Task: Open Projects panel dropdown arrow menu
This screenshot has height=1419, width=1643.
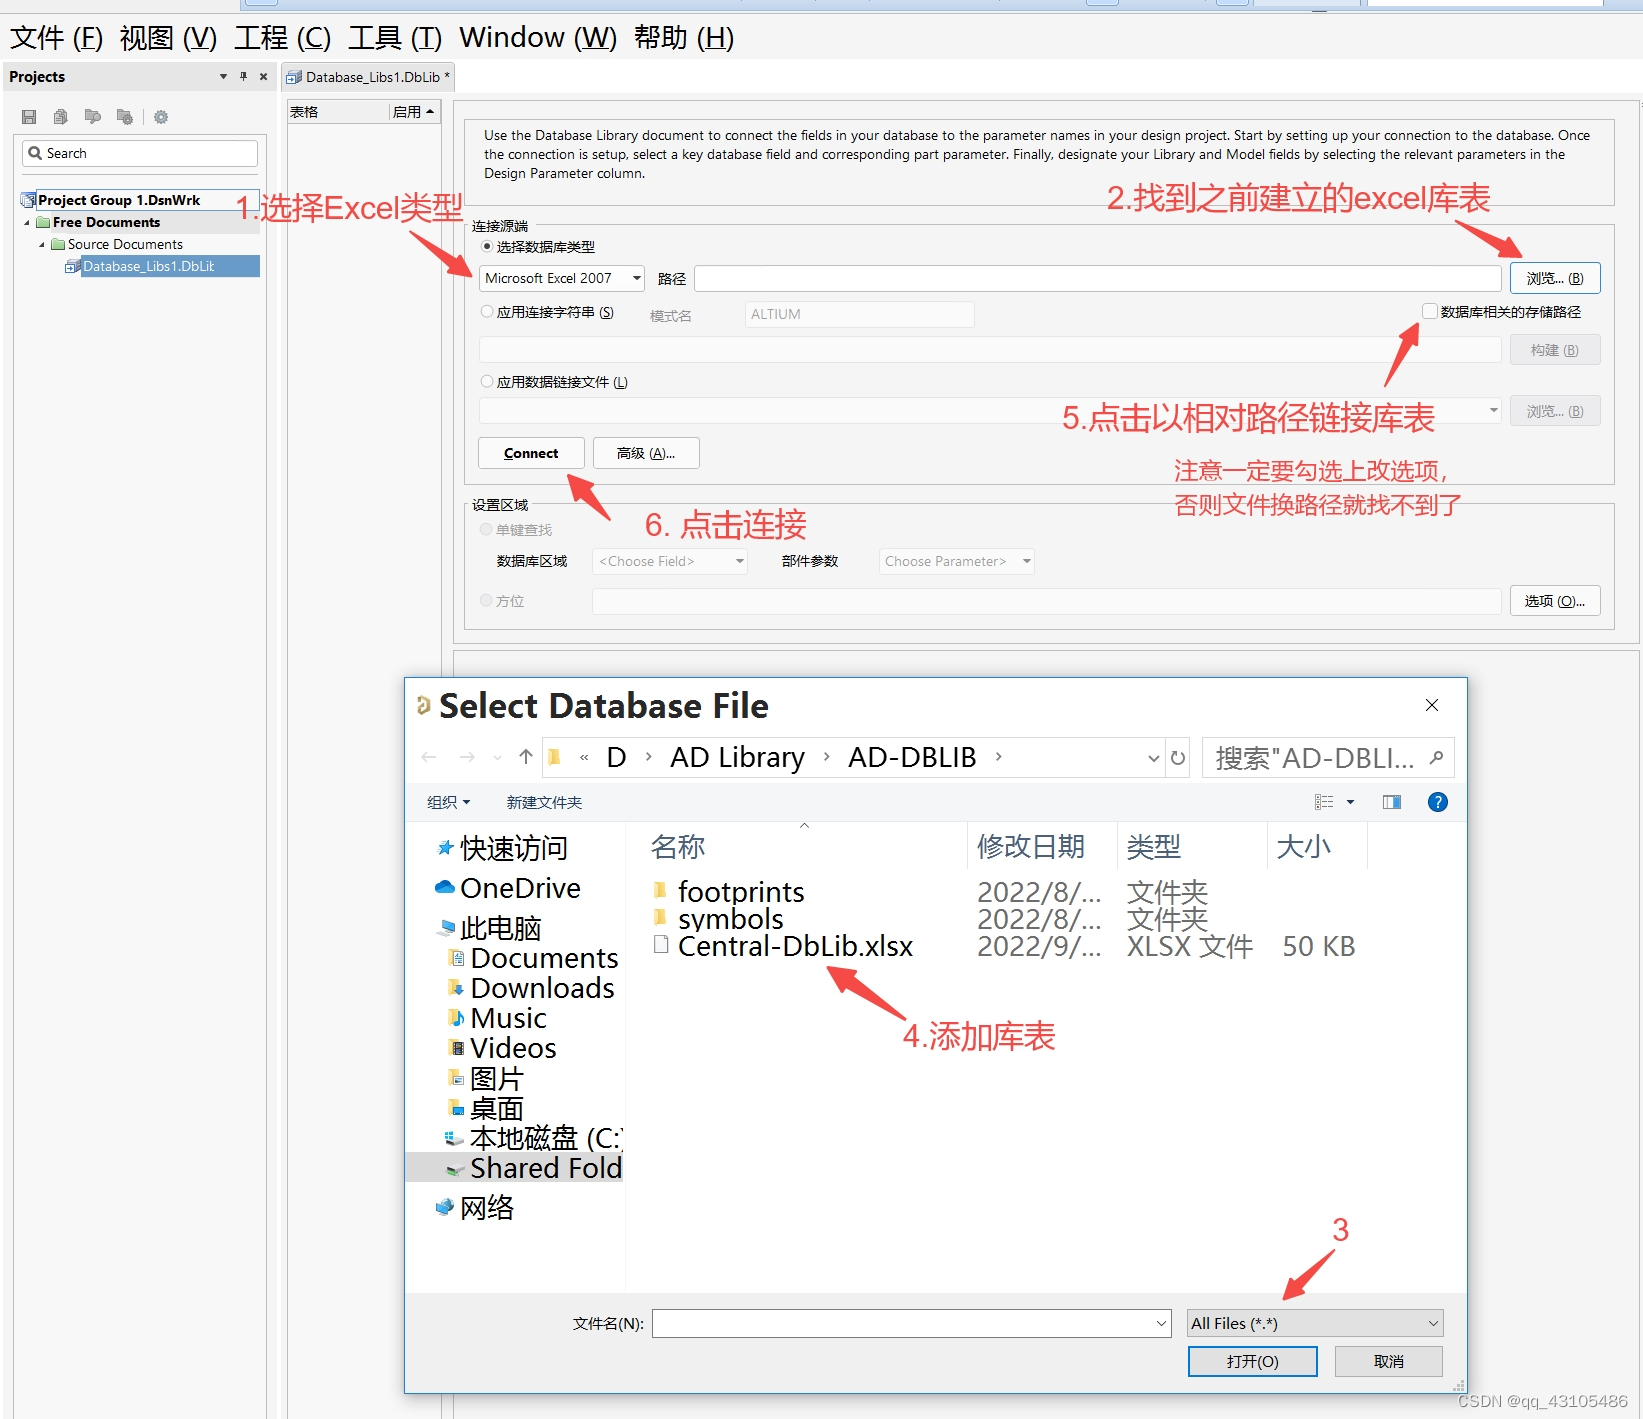Action: [223, 77]
